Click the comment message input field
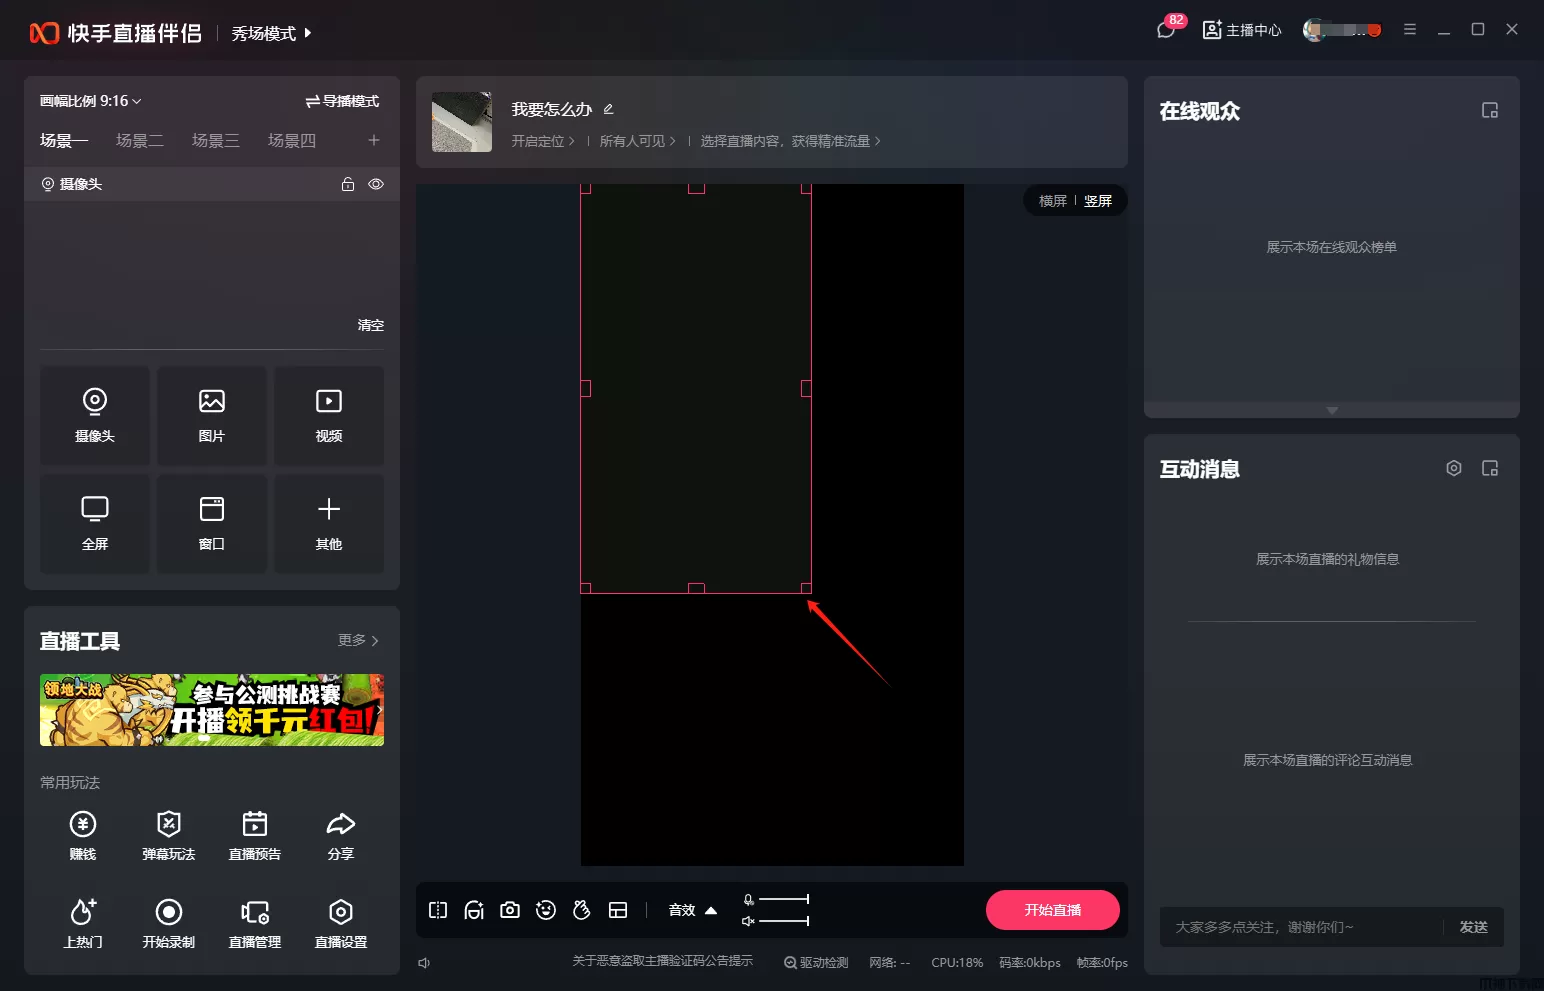Viewport: 1544px width, 991px height. 1300,927
